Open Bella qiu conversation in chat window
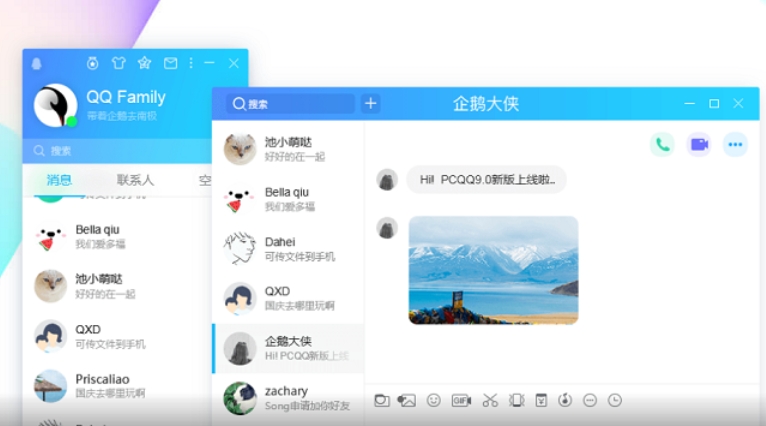 pos(288,199)
